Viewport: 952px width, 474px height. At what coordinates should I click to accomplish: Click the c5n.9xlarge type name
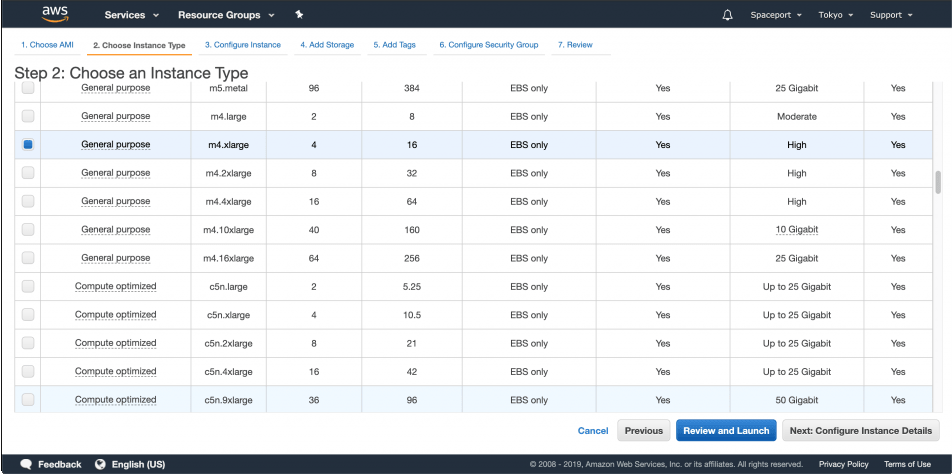pos(228,400)
